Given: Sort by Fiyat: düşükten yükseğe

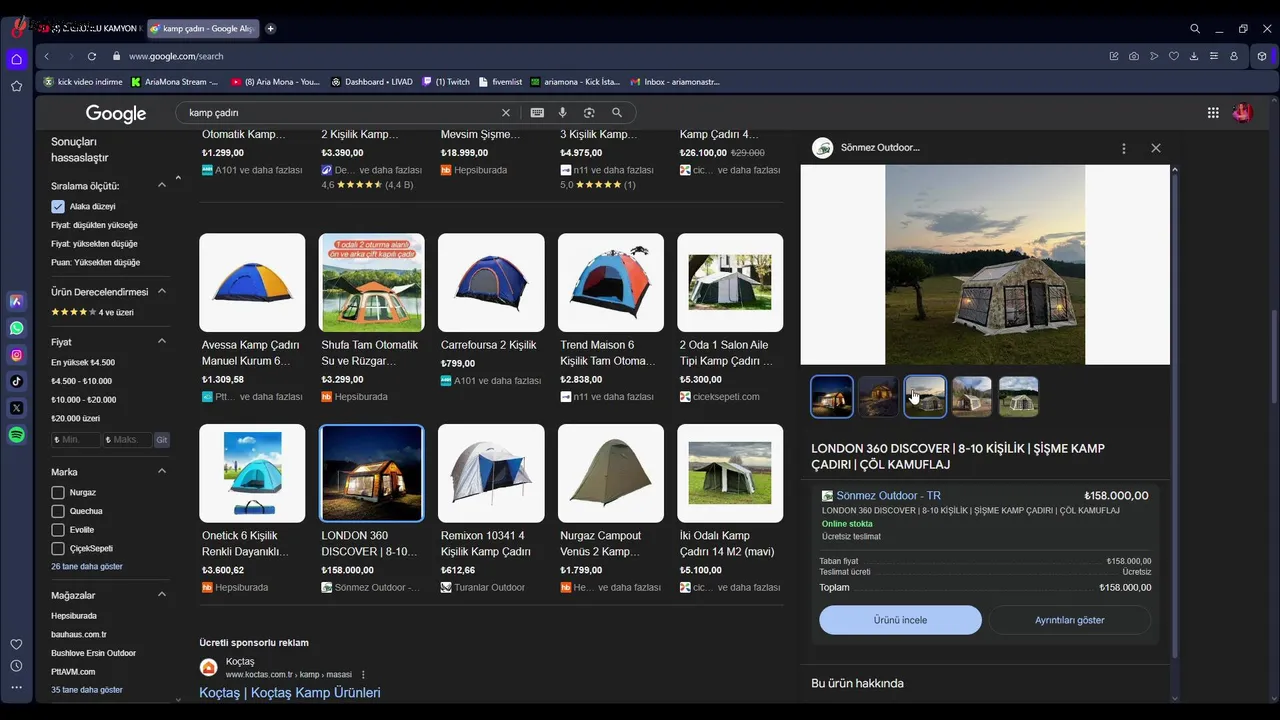Looking at the screenshot, I should tap(94, 225).
